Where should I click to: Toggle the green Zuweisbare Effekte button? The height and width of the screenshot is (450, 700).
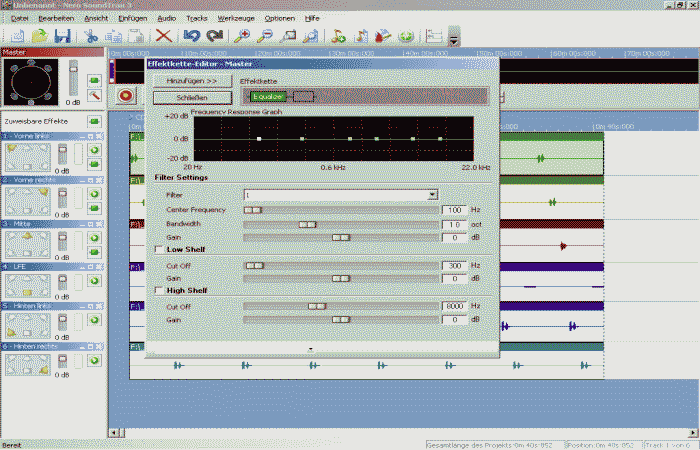click(x=94, y=120)
